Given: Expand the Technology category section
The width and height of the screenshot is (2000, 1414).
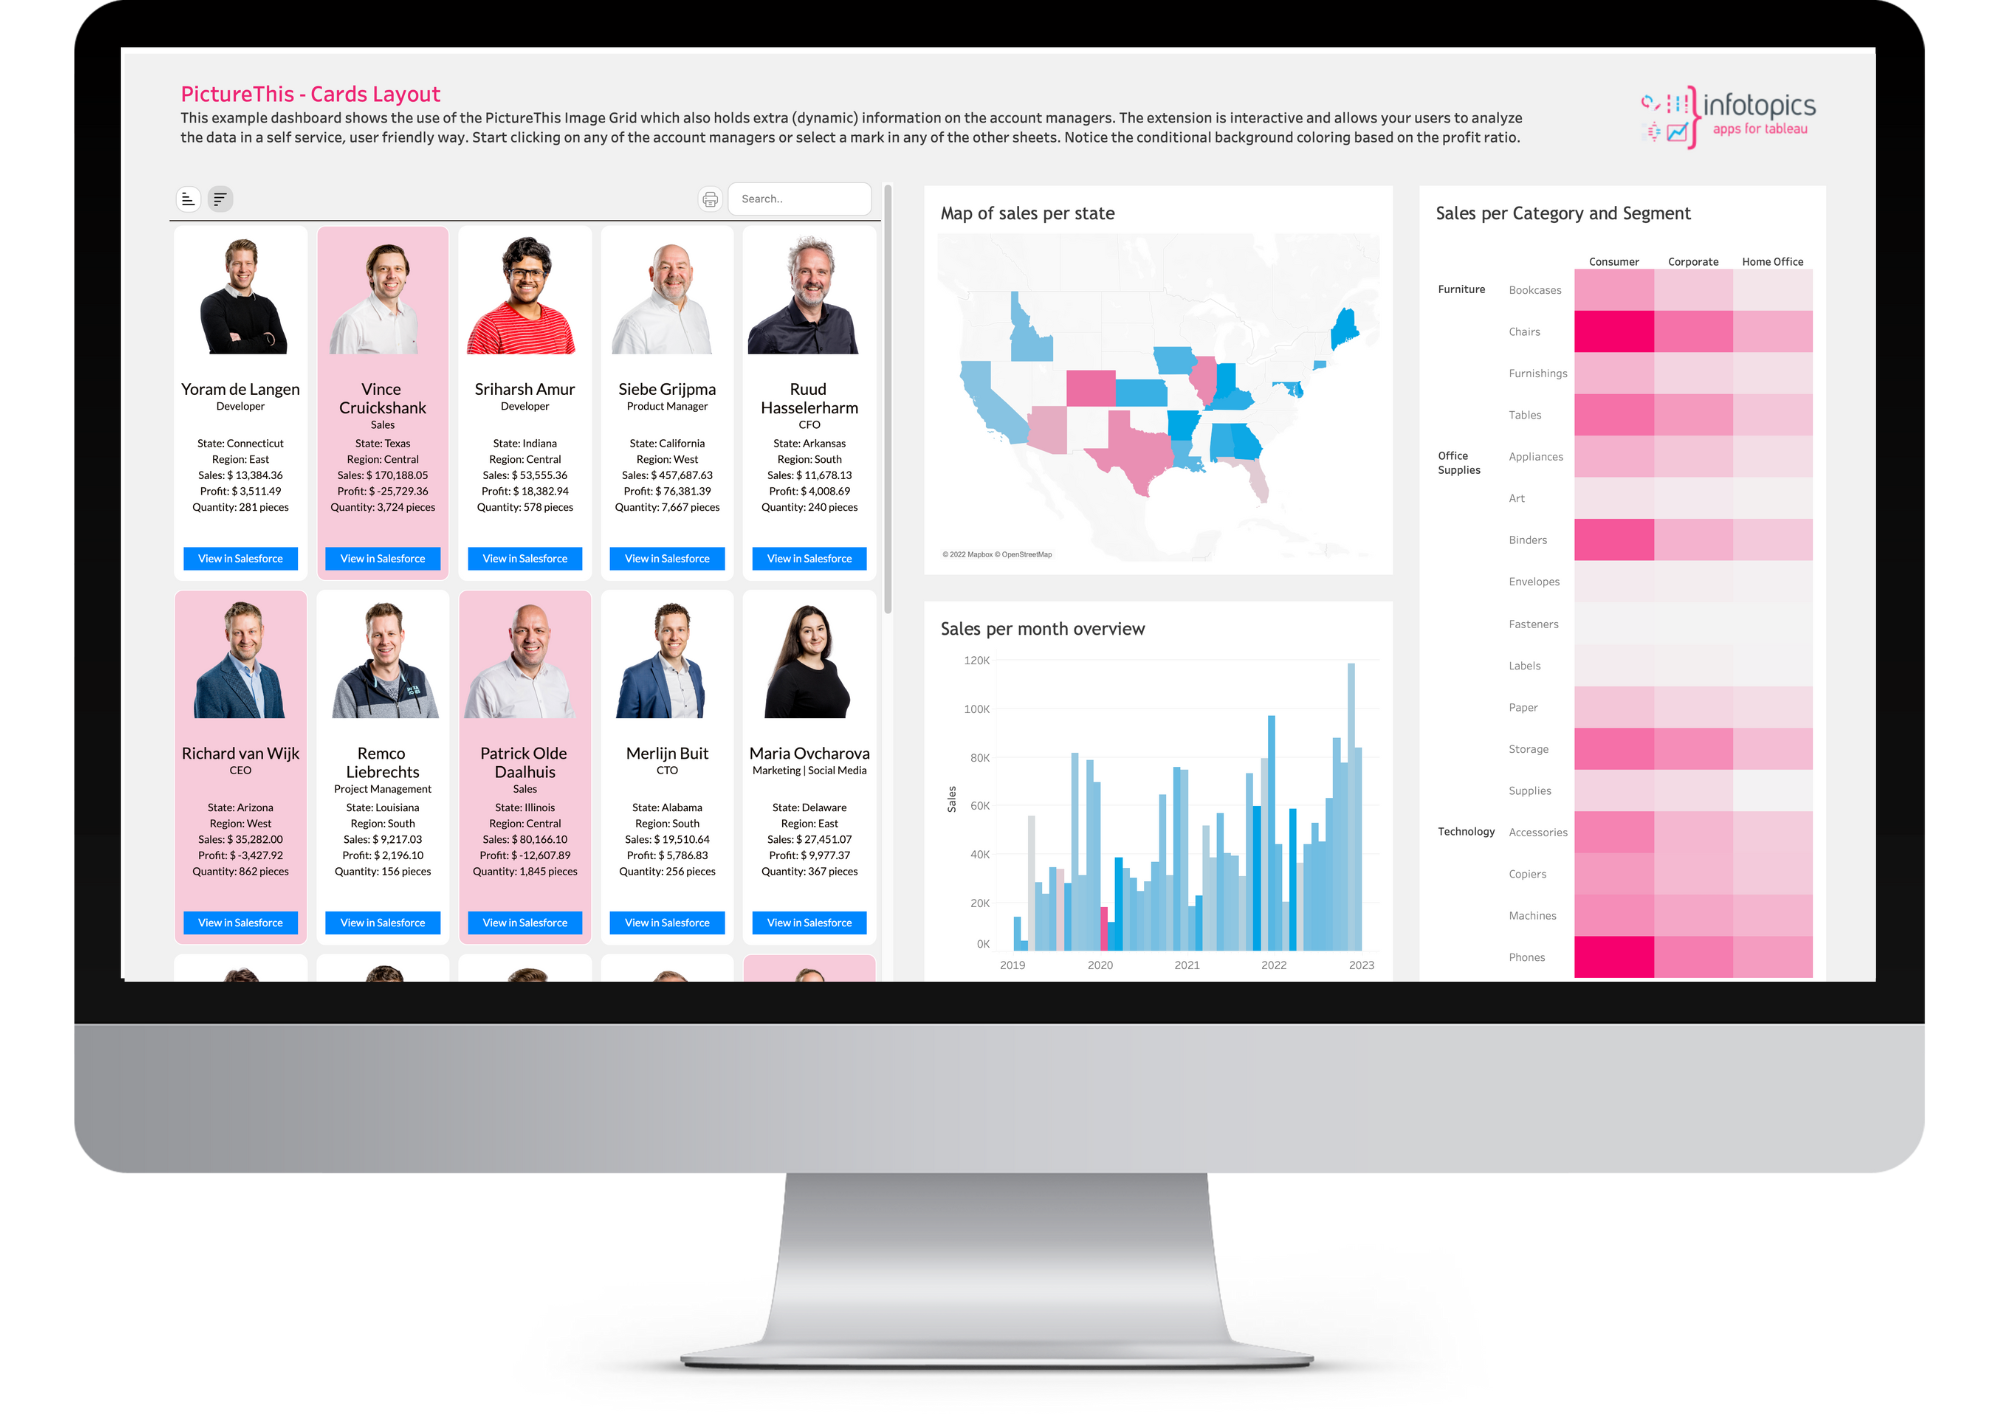Looking at the screenshot, I should pos(1463,831).
